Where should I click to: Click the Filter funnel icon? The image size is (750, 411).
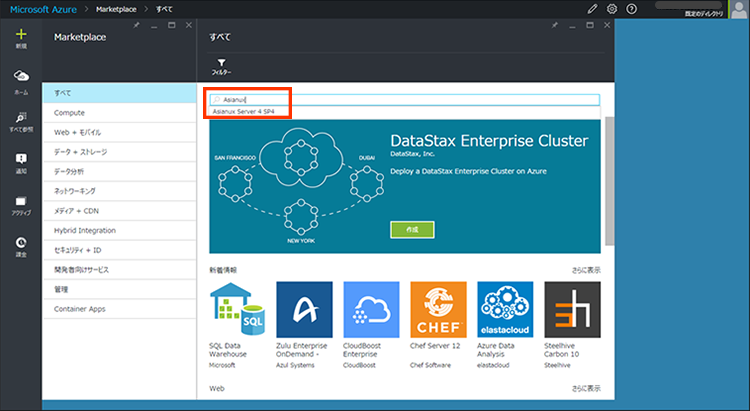click(x=221, y=65)
